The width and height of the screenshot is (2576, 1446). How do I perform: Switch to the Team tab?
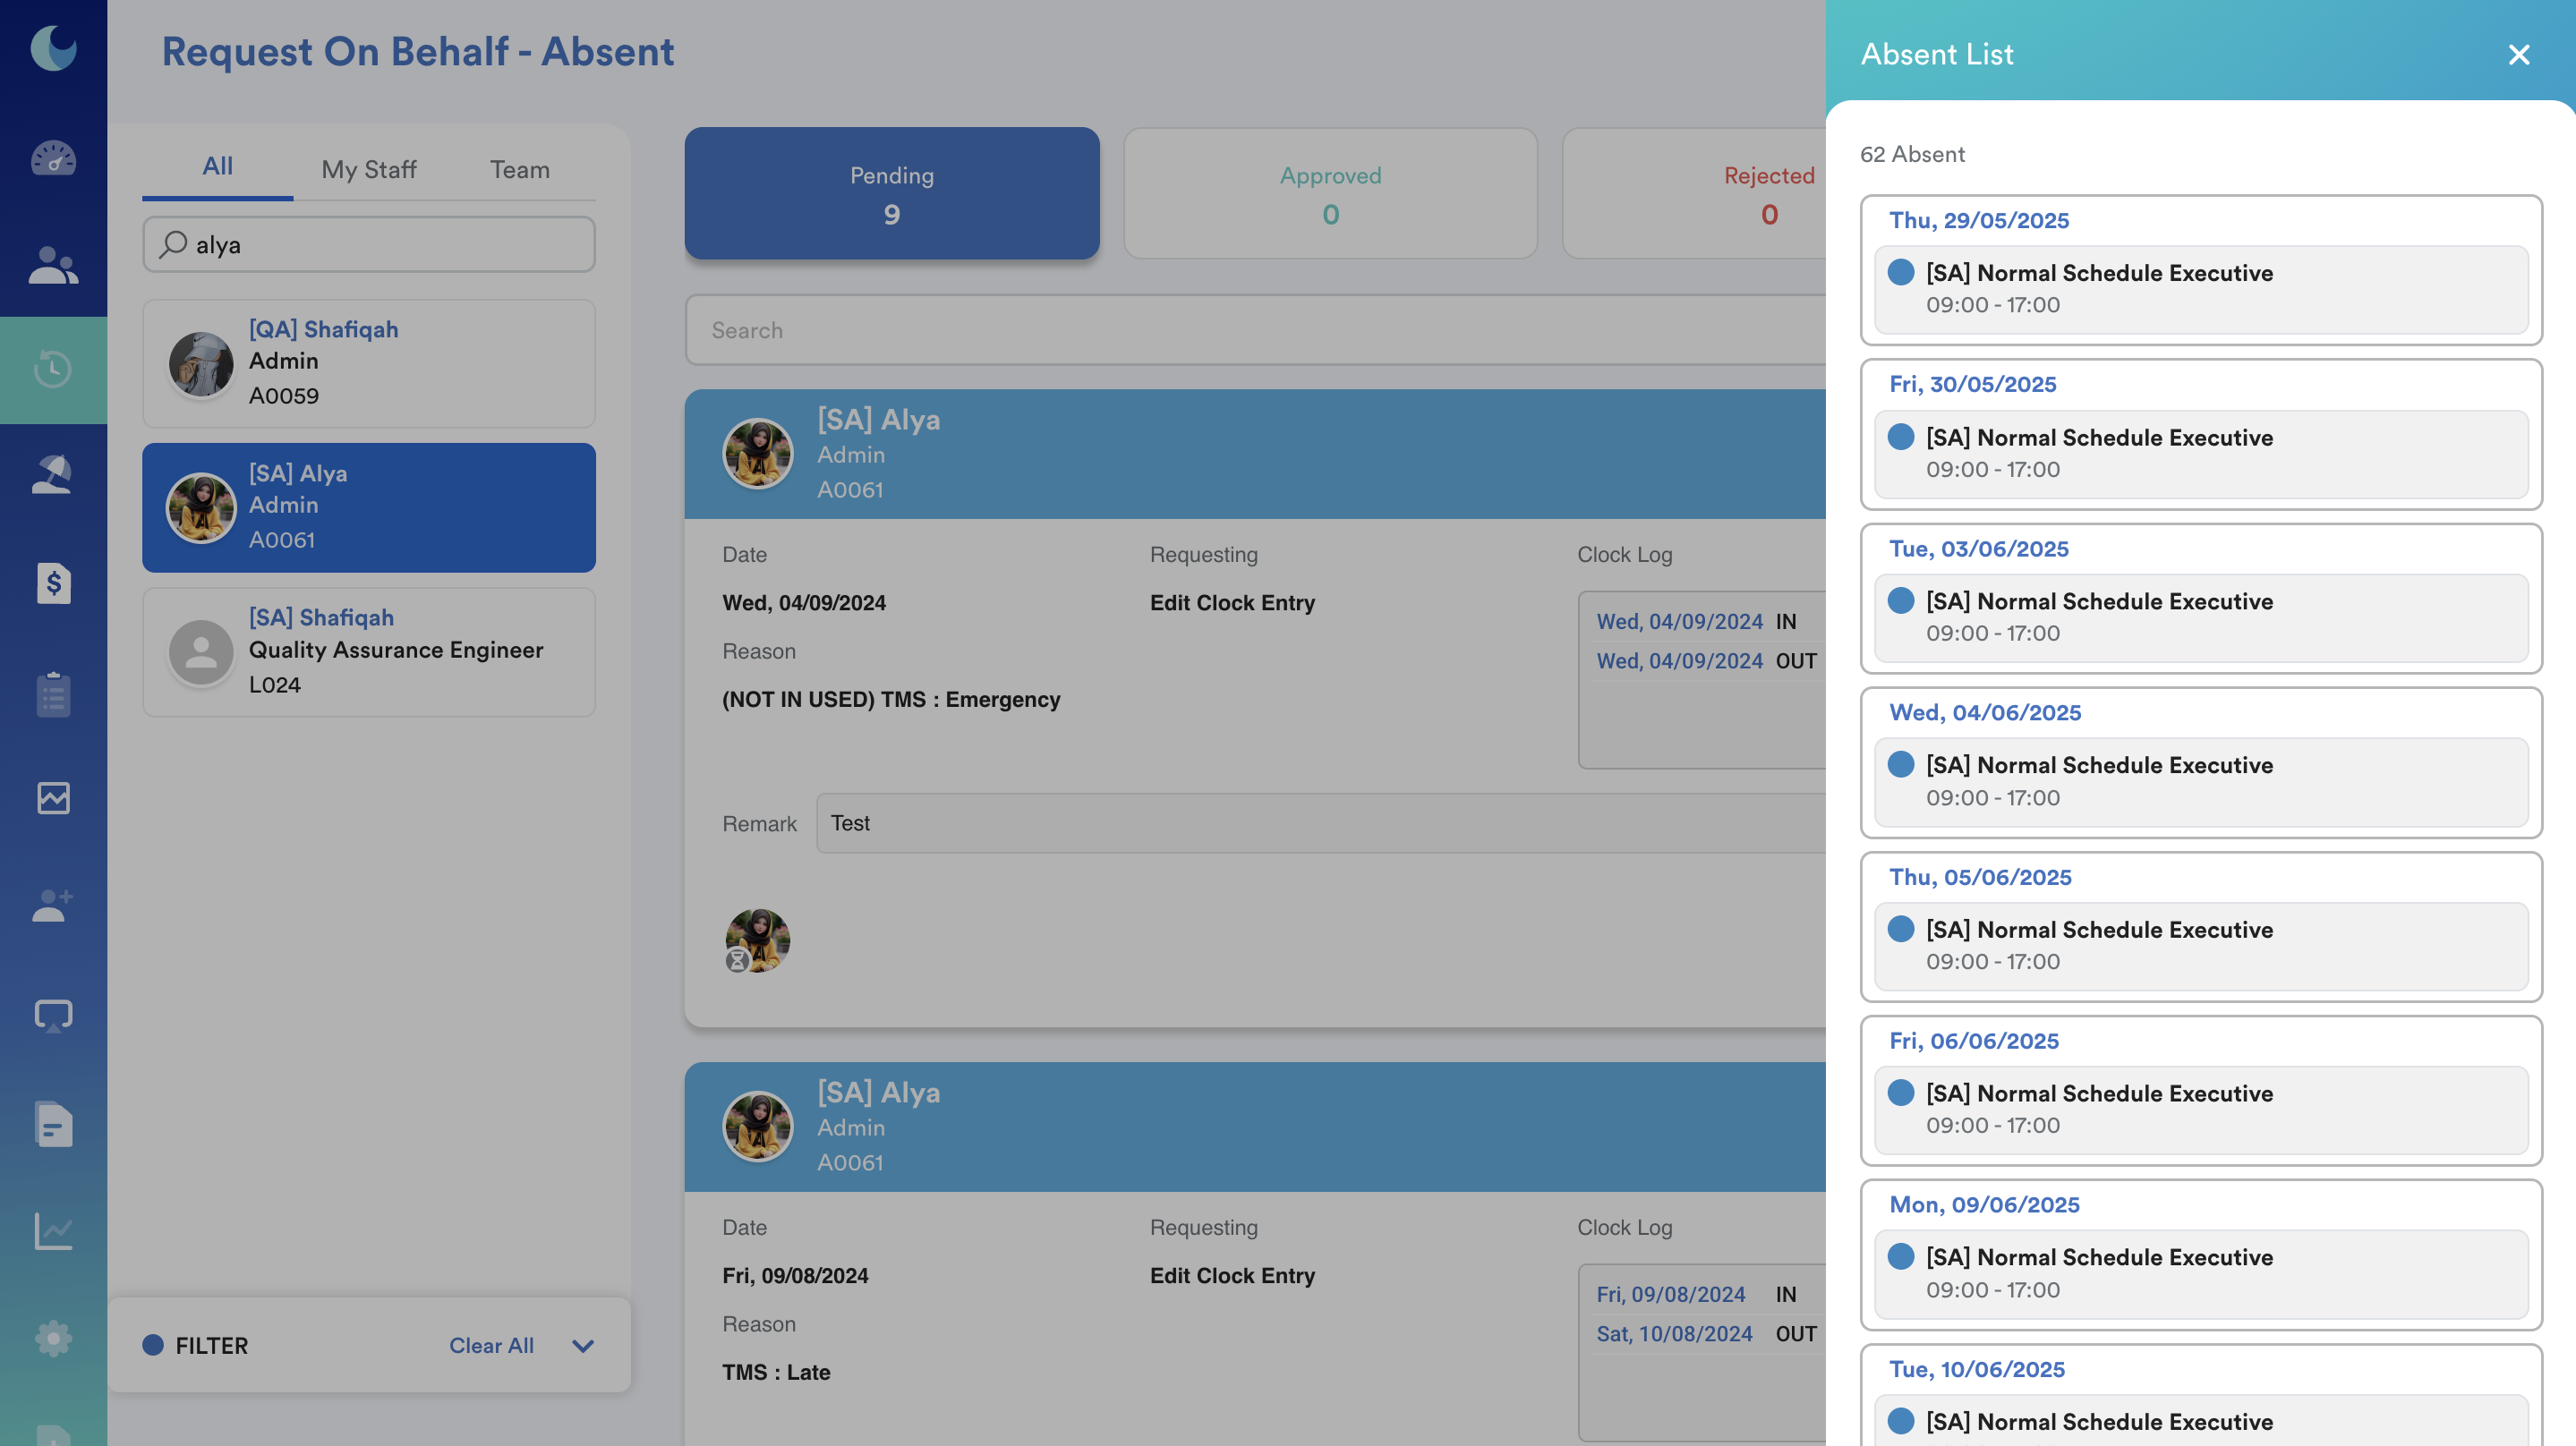[x=519, y=169]
